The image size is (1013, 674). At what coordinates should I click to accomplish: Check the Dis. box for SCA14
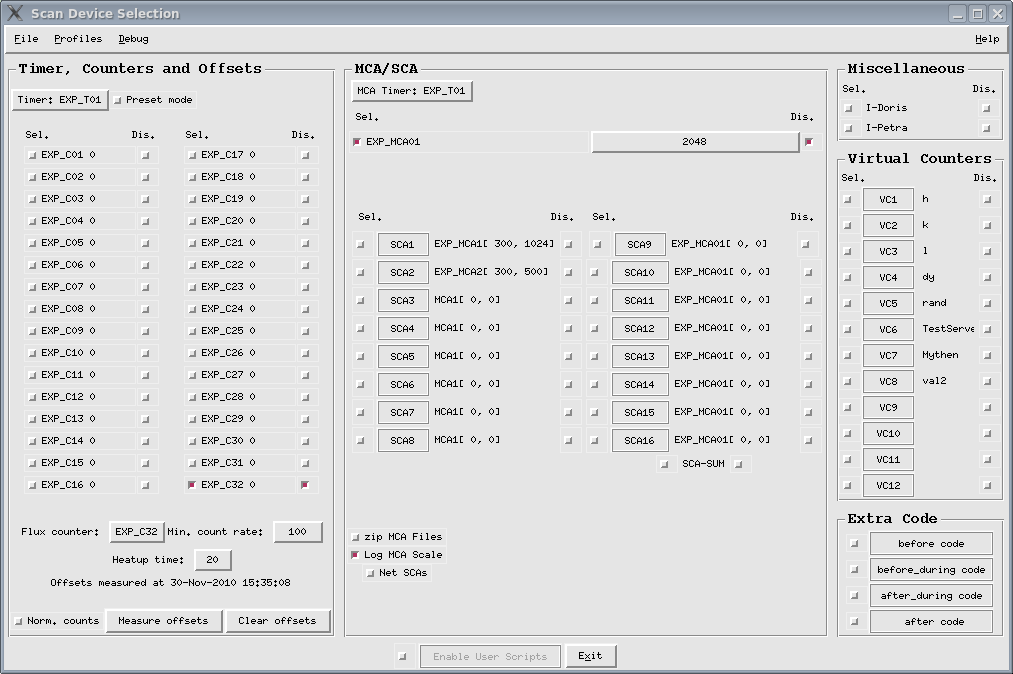[x=808, y=384]
